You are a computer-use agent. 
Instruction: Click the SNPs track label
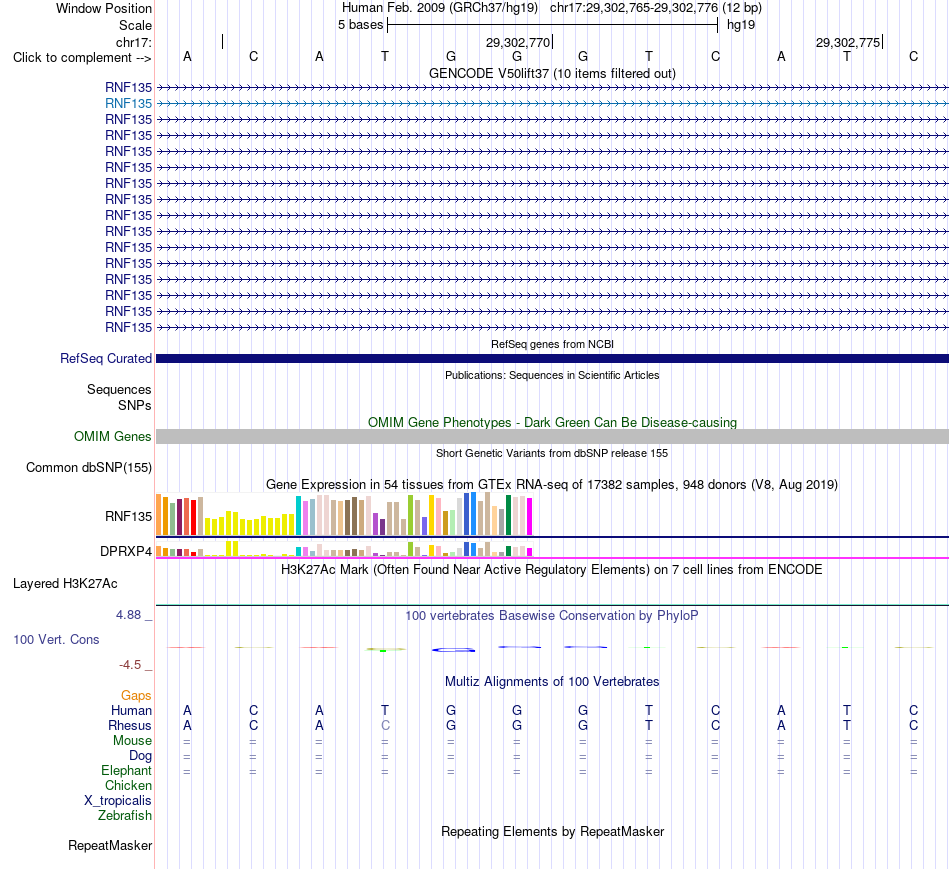click(x=135, y=405)
